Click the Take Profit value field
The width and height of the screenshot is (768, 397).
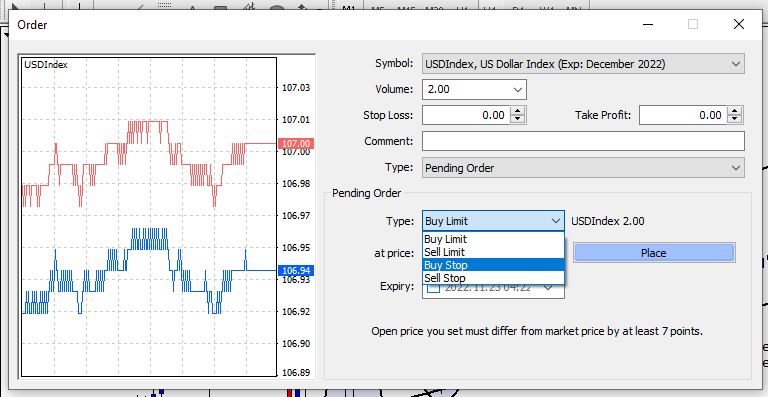[683, 116]
